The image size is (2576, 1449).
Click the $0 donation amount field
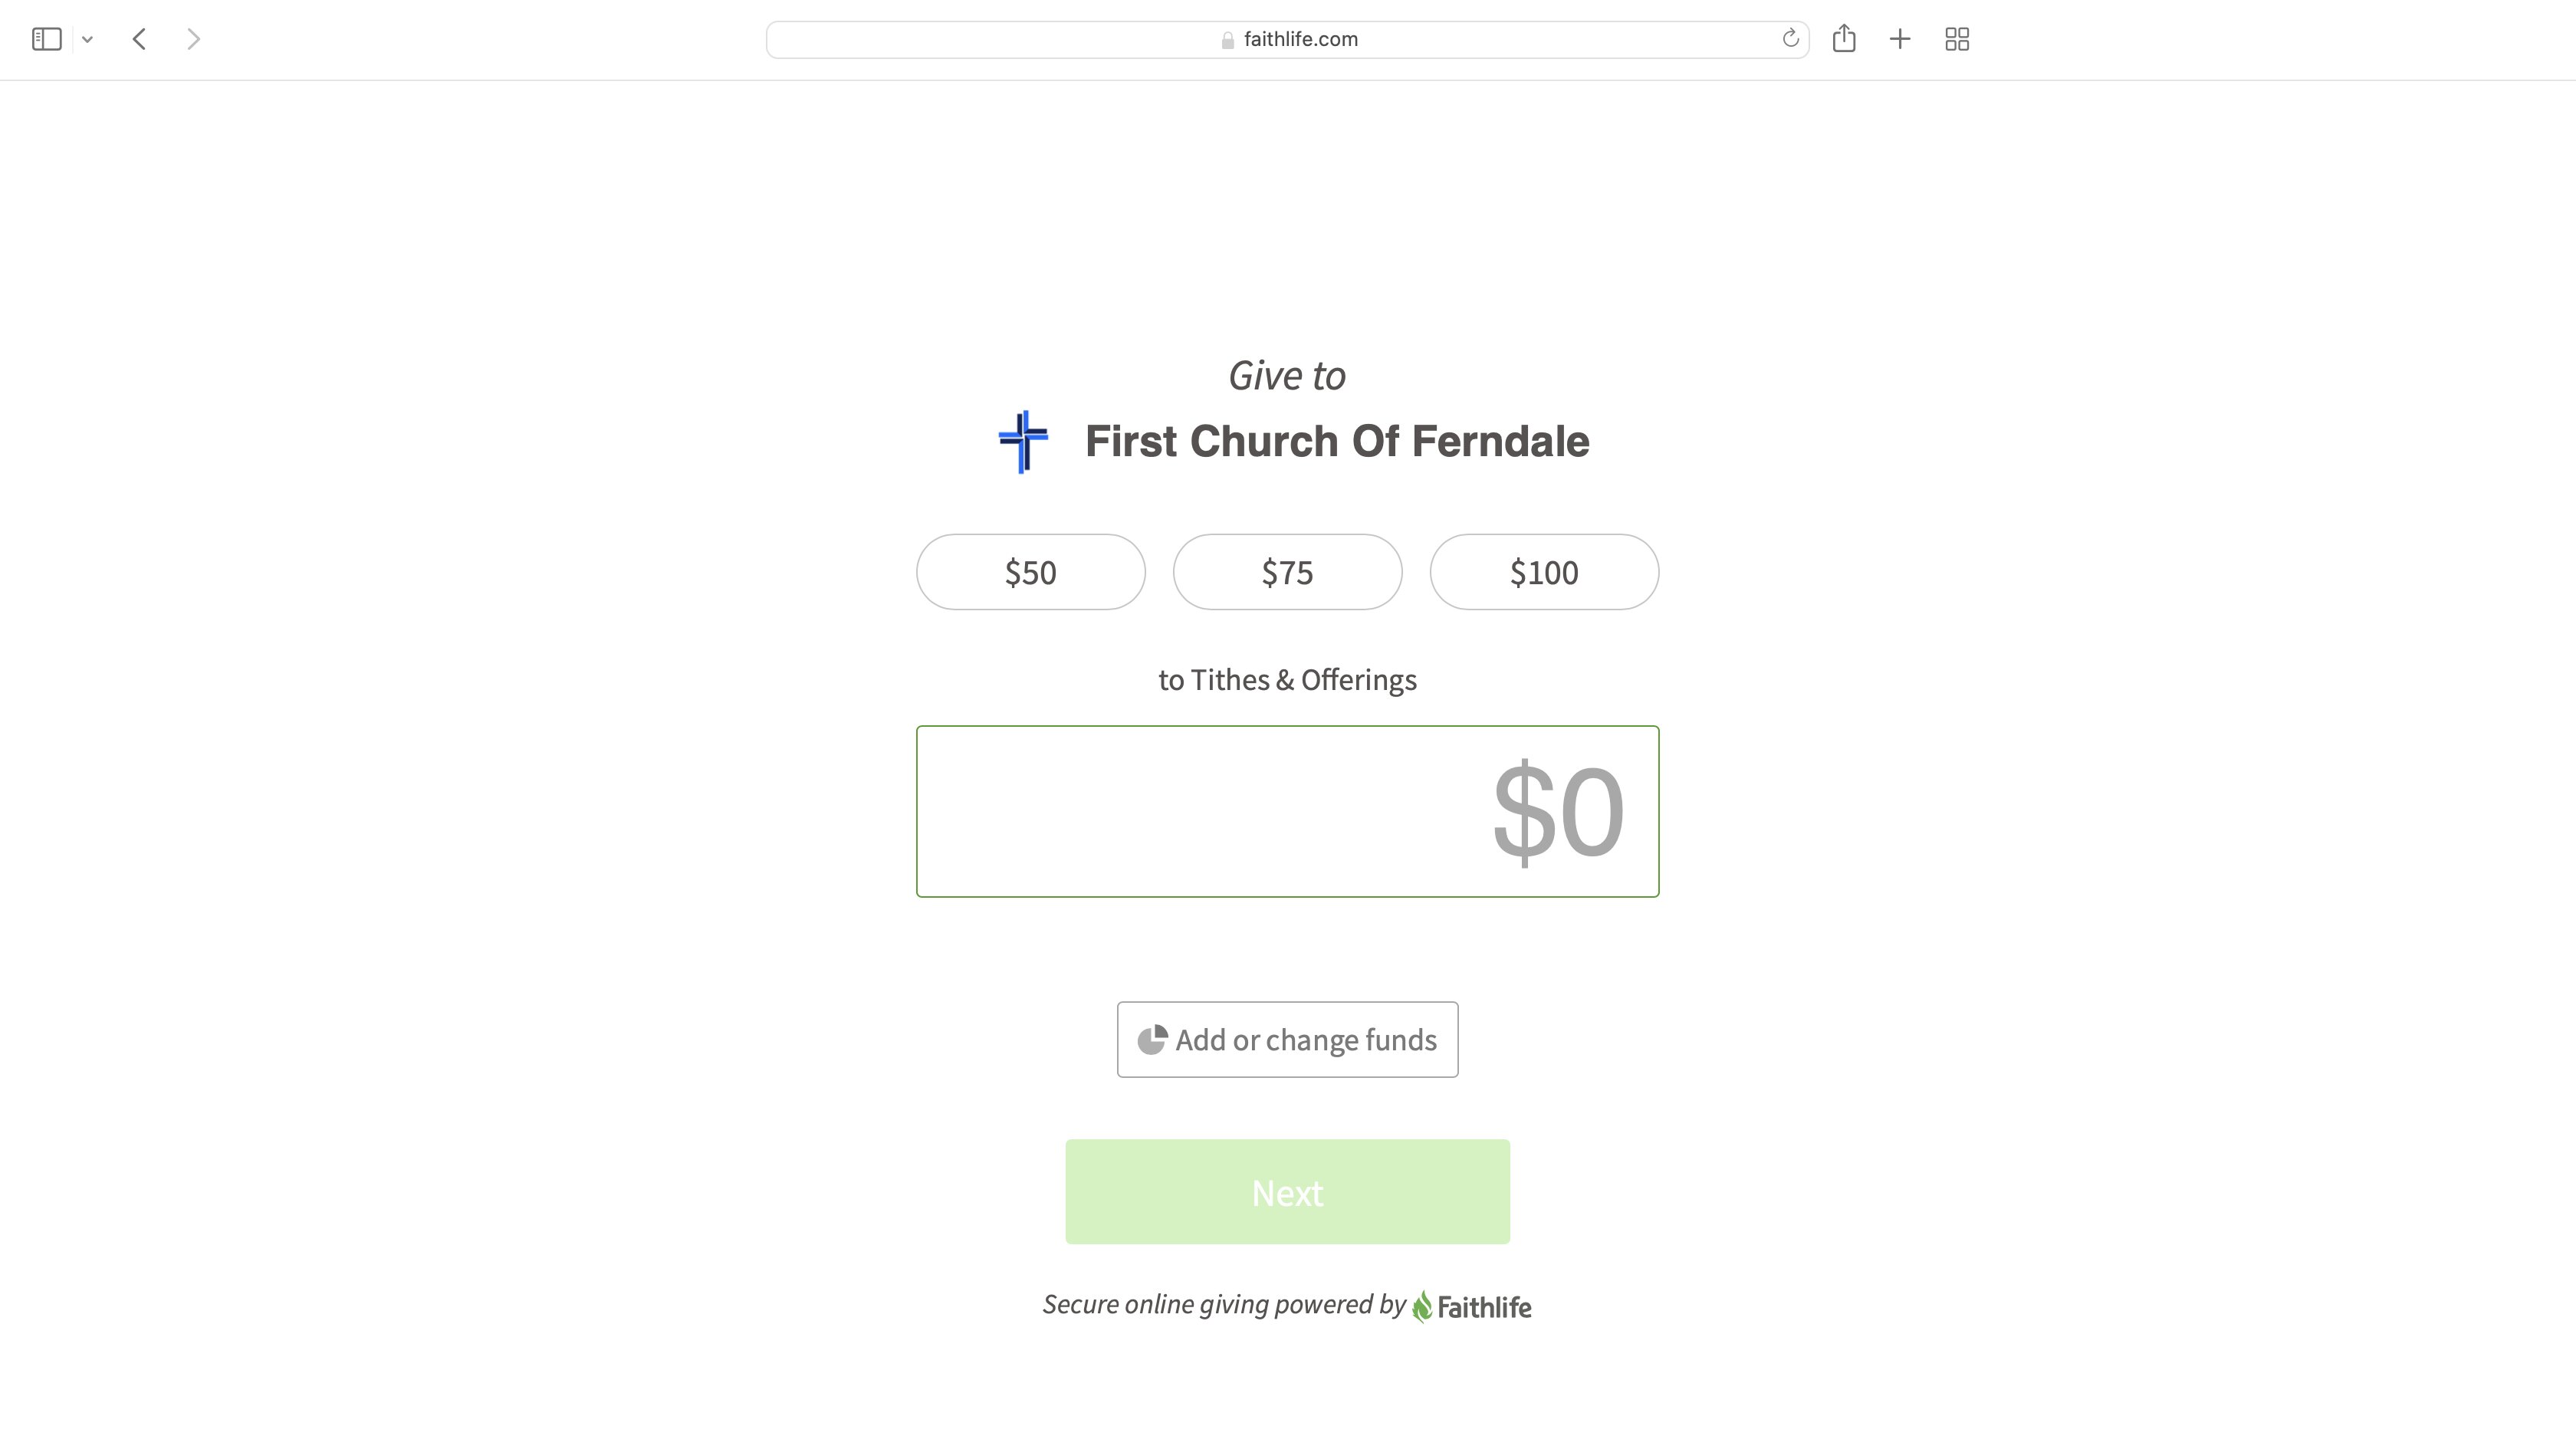pos(1287,811)
